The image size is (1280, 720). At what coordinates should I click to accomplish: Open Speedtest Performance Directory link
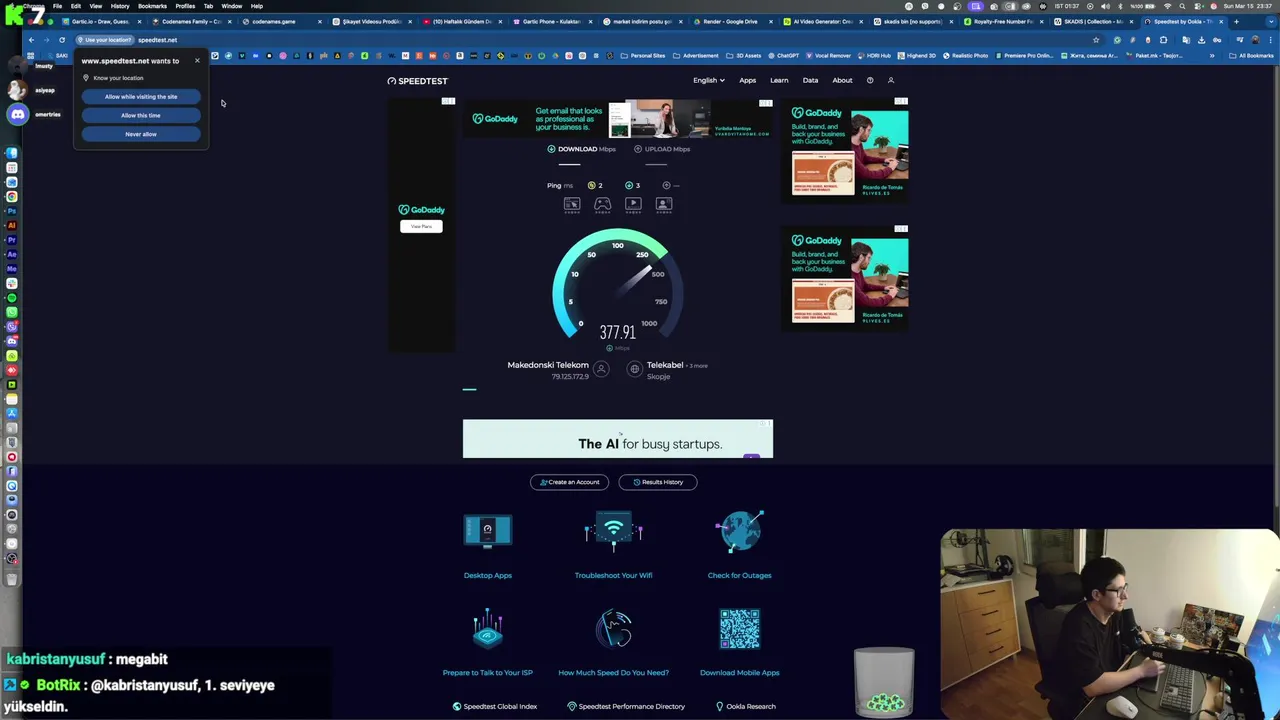tap(626, 706)
